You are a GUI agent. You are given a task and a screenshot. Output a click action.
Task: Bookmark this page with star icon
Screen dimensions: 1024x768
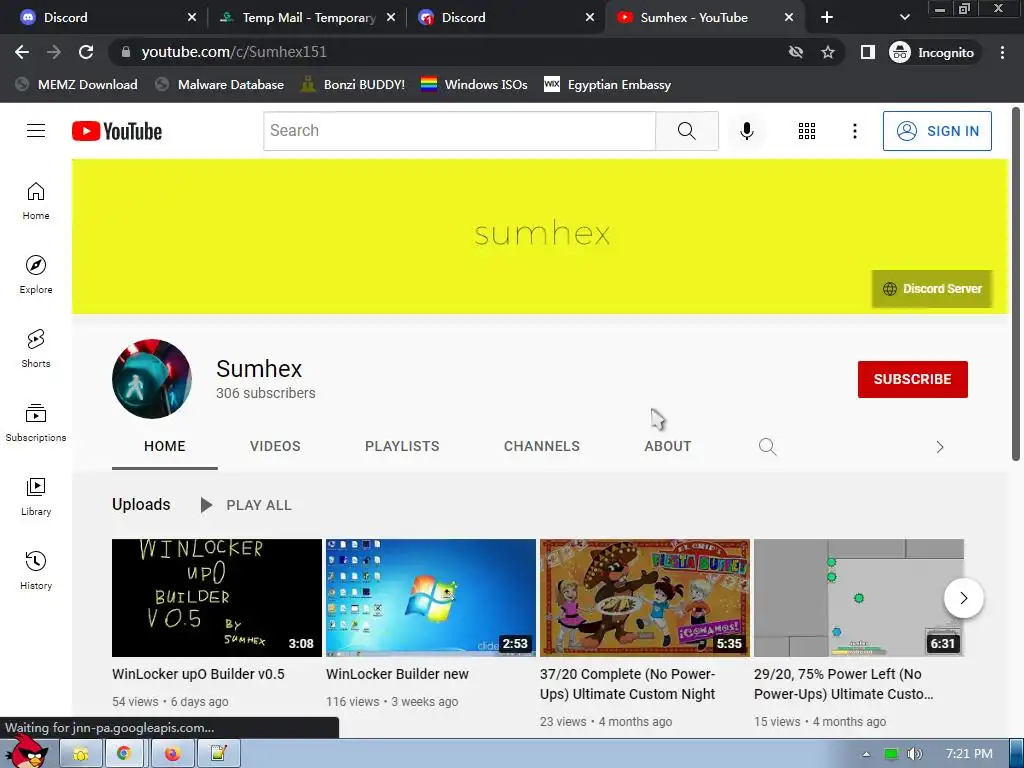coord(827,52)
